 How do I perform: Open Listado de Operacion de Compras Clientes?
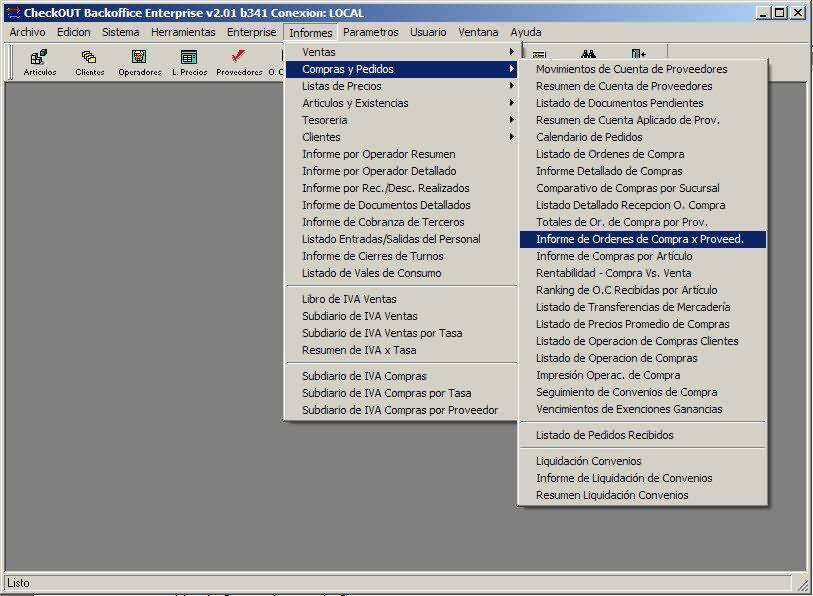[x=643, y=341]
